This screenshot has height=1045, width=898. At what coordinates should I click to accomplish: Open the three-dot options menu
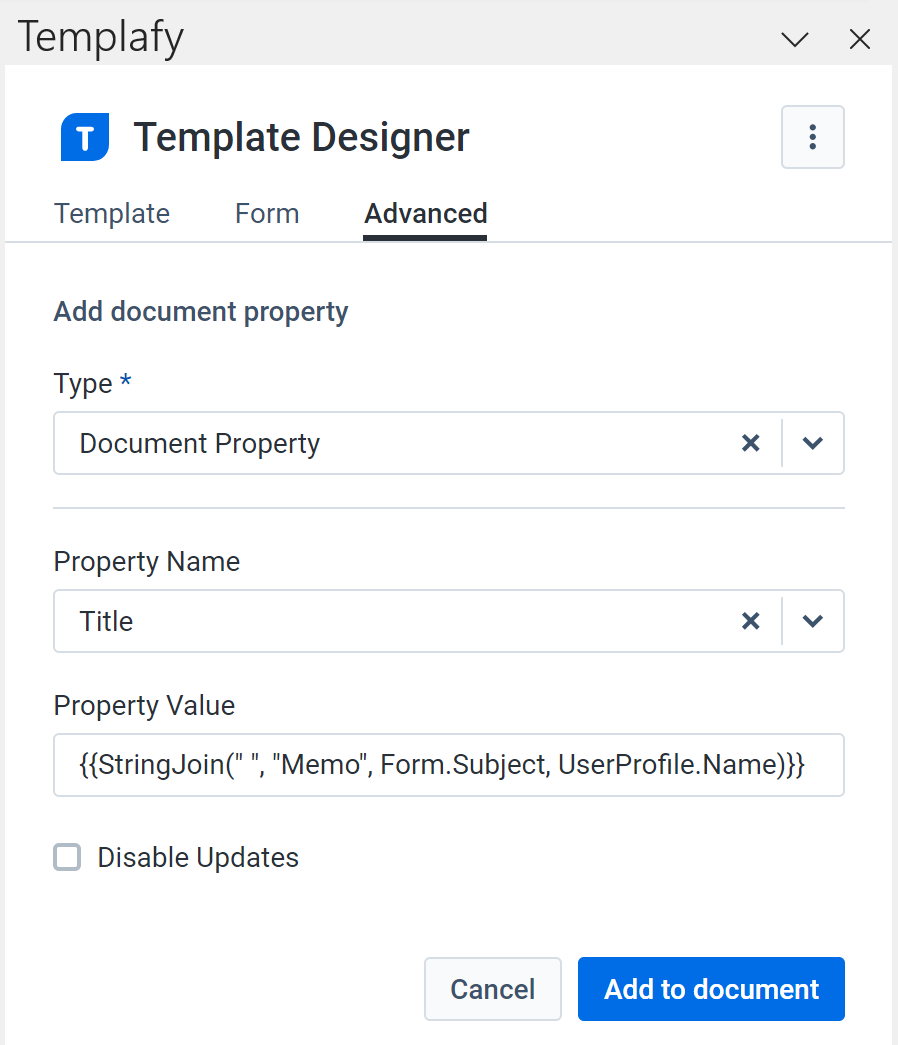tap(812, 137)
